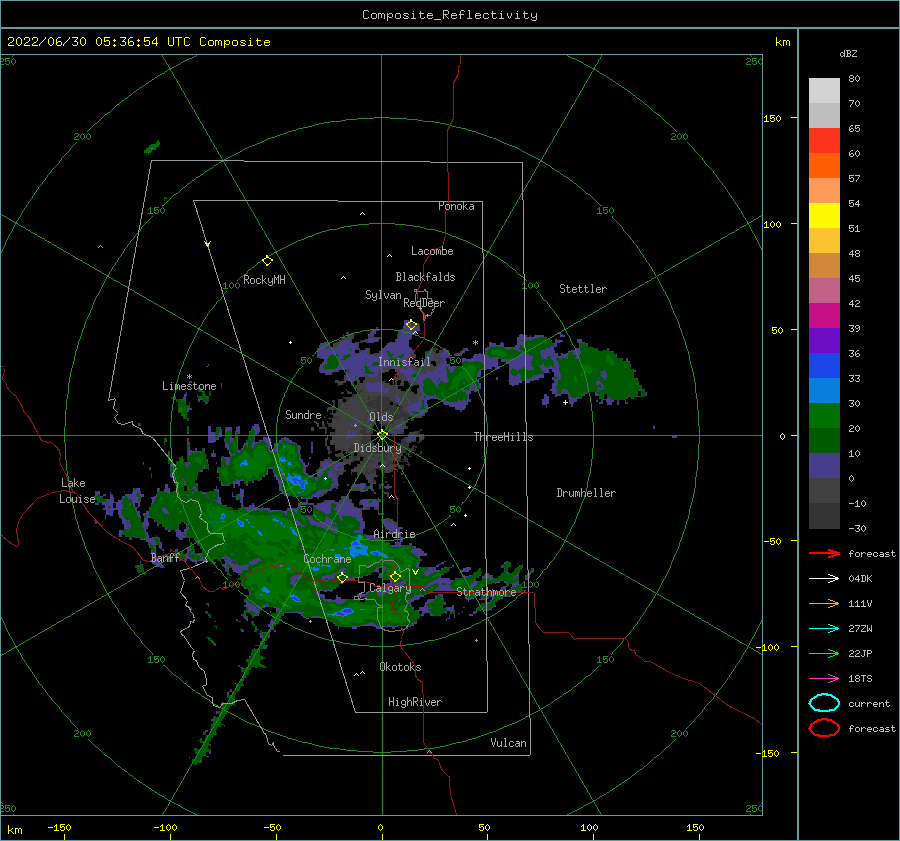The width and height of the screenshot is (900, 841).
Task: Pick the light blue 30-33 dBZ swatch
Action: pos(824,391)
